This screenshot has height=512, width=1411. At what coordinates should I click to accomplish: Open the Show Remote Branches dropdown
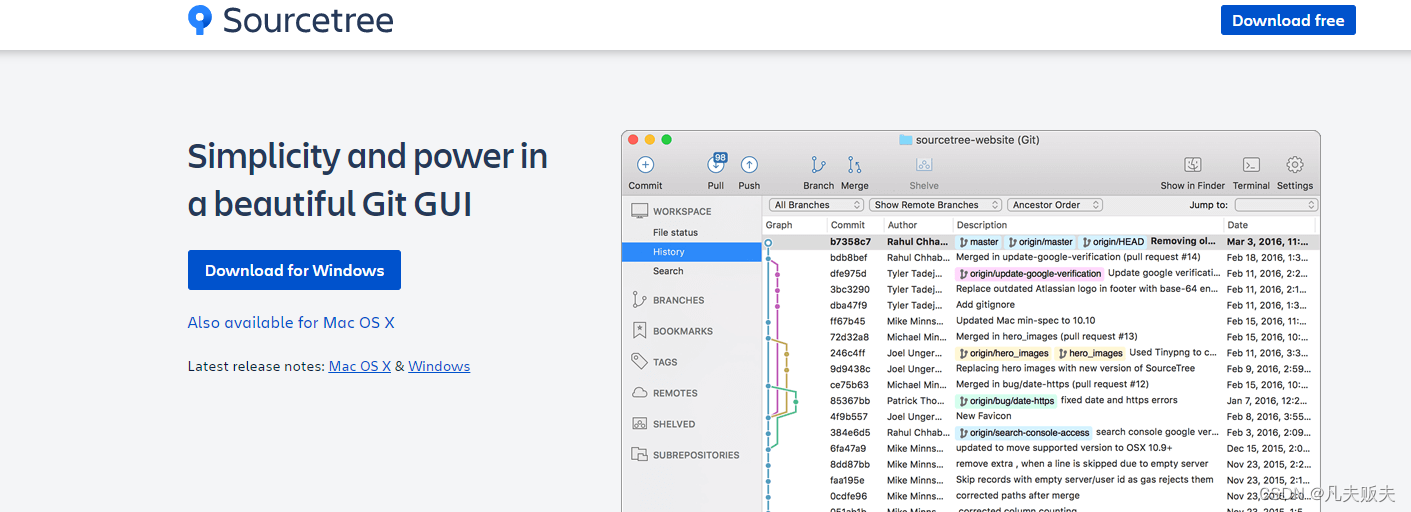point(936,205)
